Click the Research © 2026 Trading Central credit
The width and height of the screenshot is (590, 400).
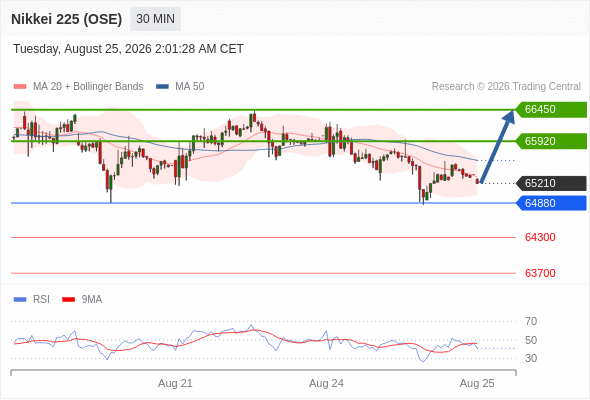506,87
